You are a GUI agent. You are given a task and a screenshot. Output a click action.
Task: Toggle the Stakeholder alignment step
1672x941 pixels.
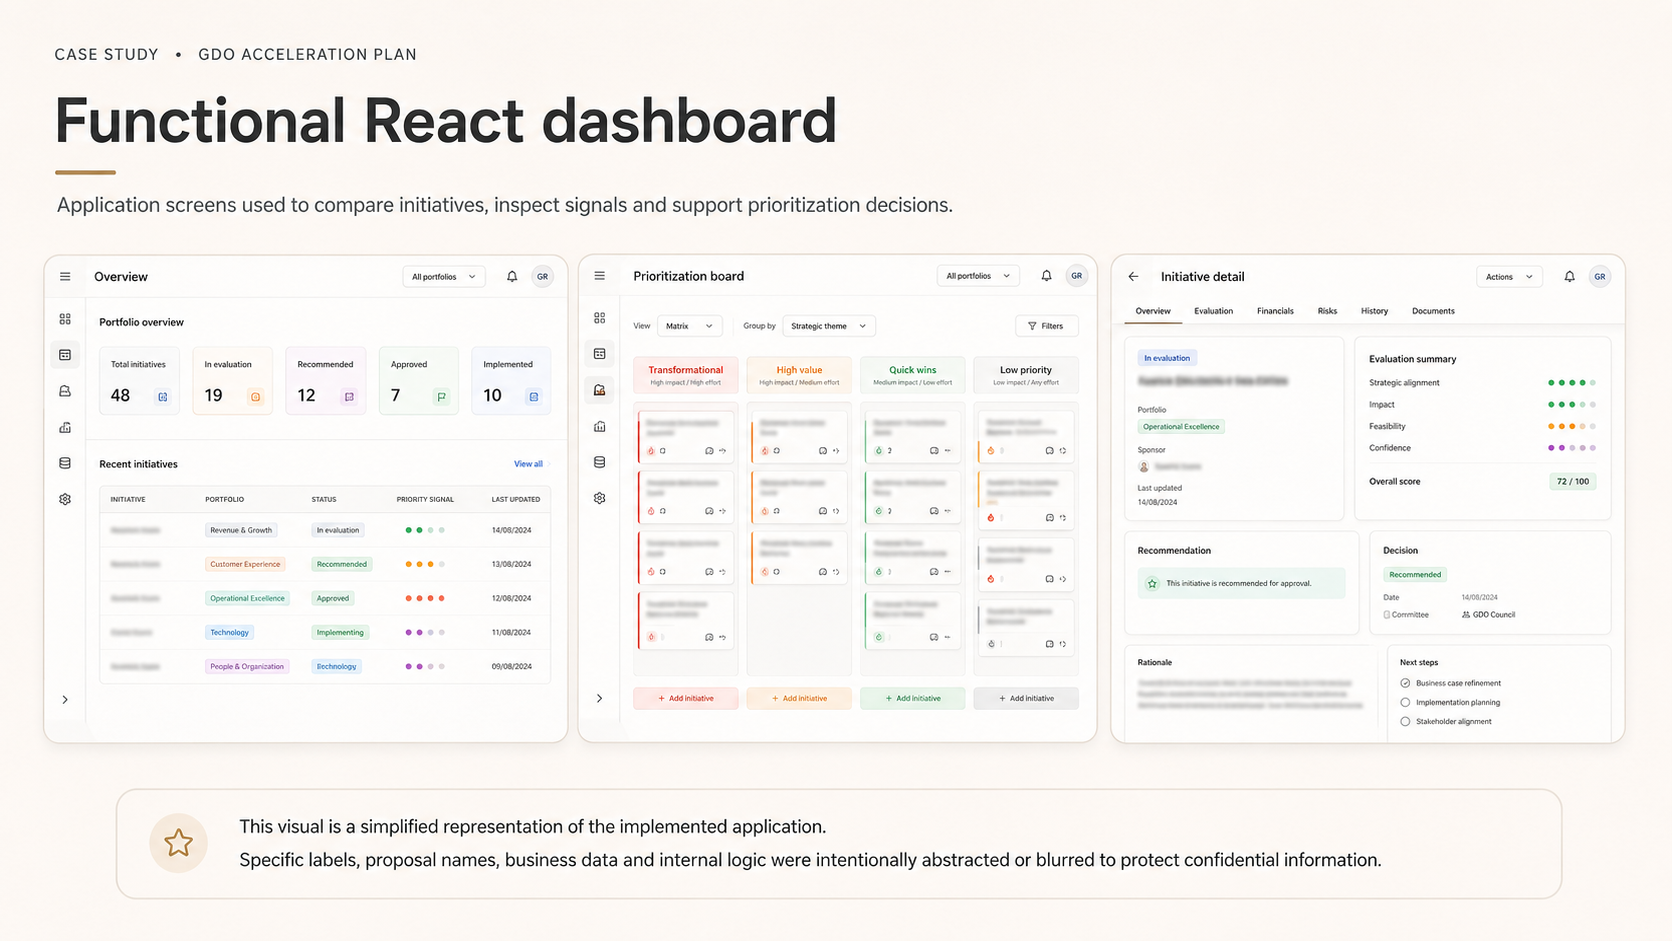point(1405,721)
